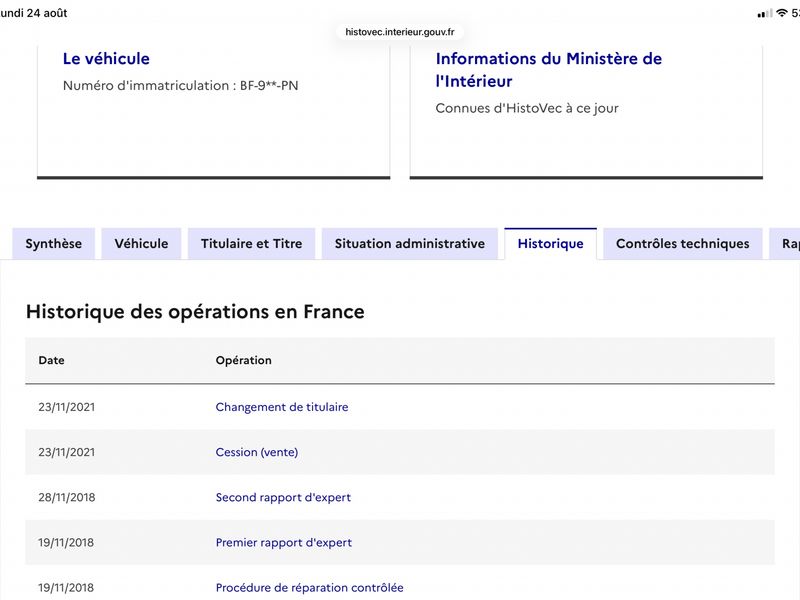Open Procédure de réparation contrôlée entry
This screenshot has width=800, height=600.
click(x=309, y=588)
